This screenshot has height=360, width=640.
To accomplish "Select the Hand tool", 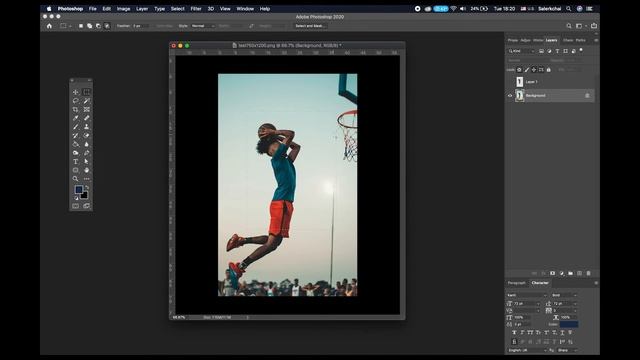I will click(87, 170).
